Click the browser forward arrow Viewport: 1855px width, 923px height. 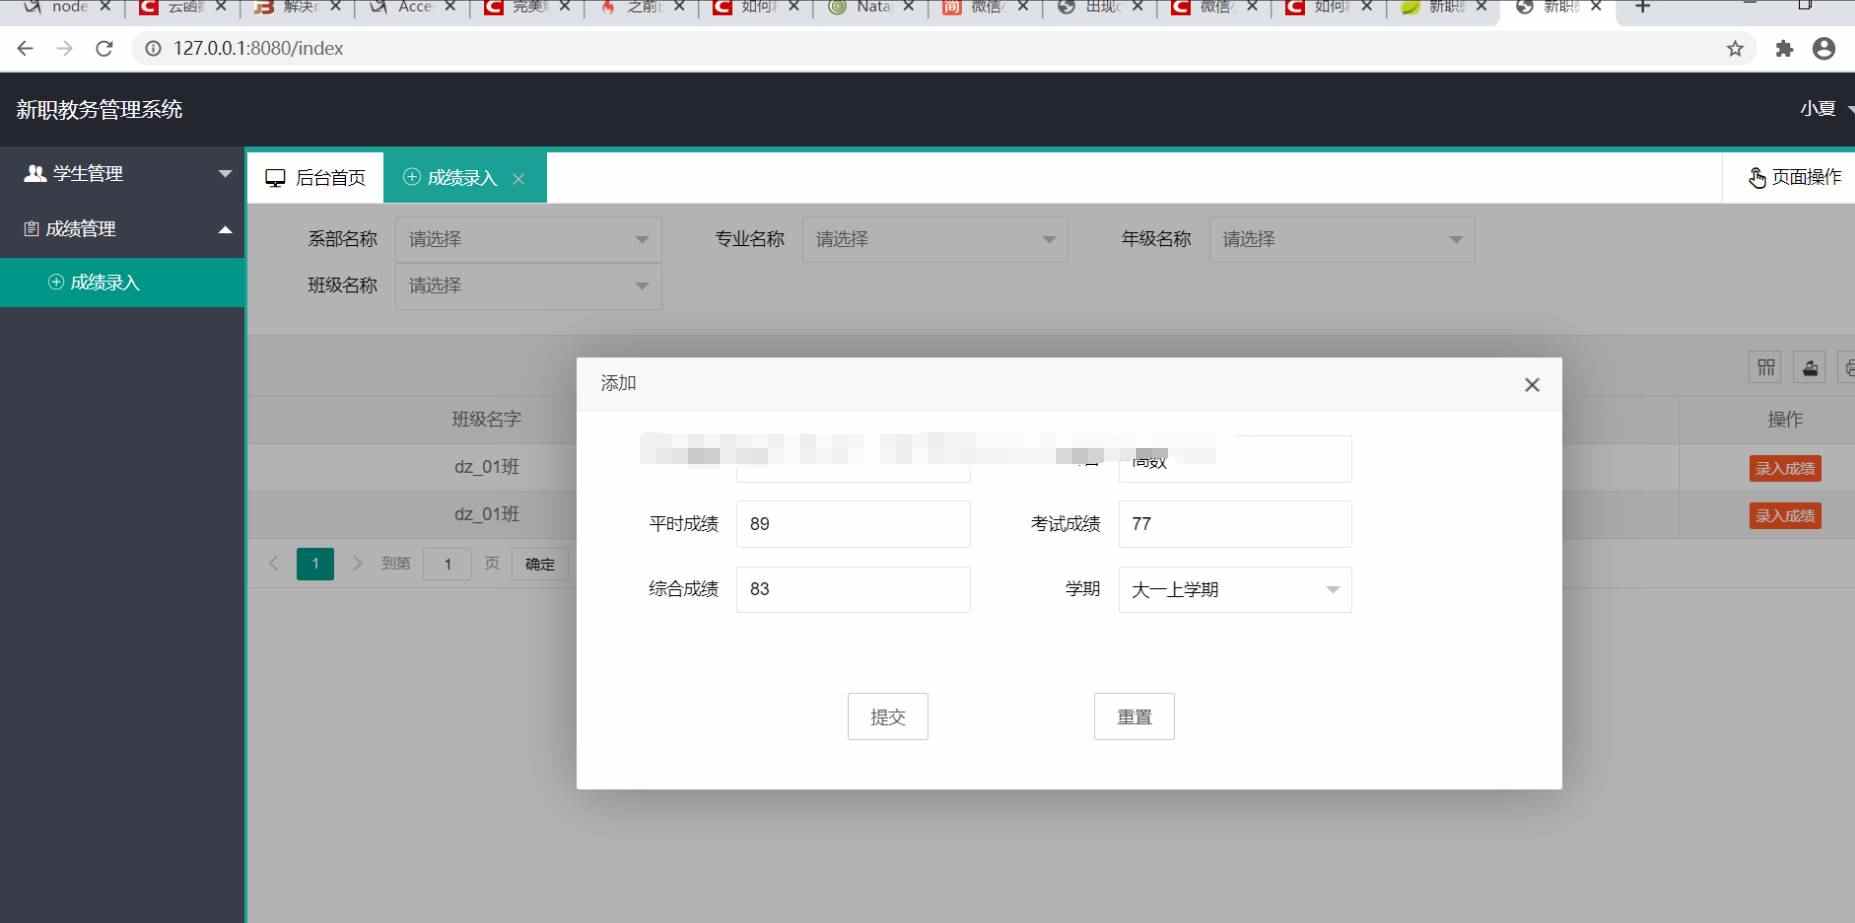point(65,48)
